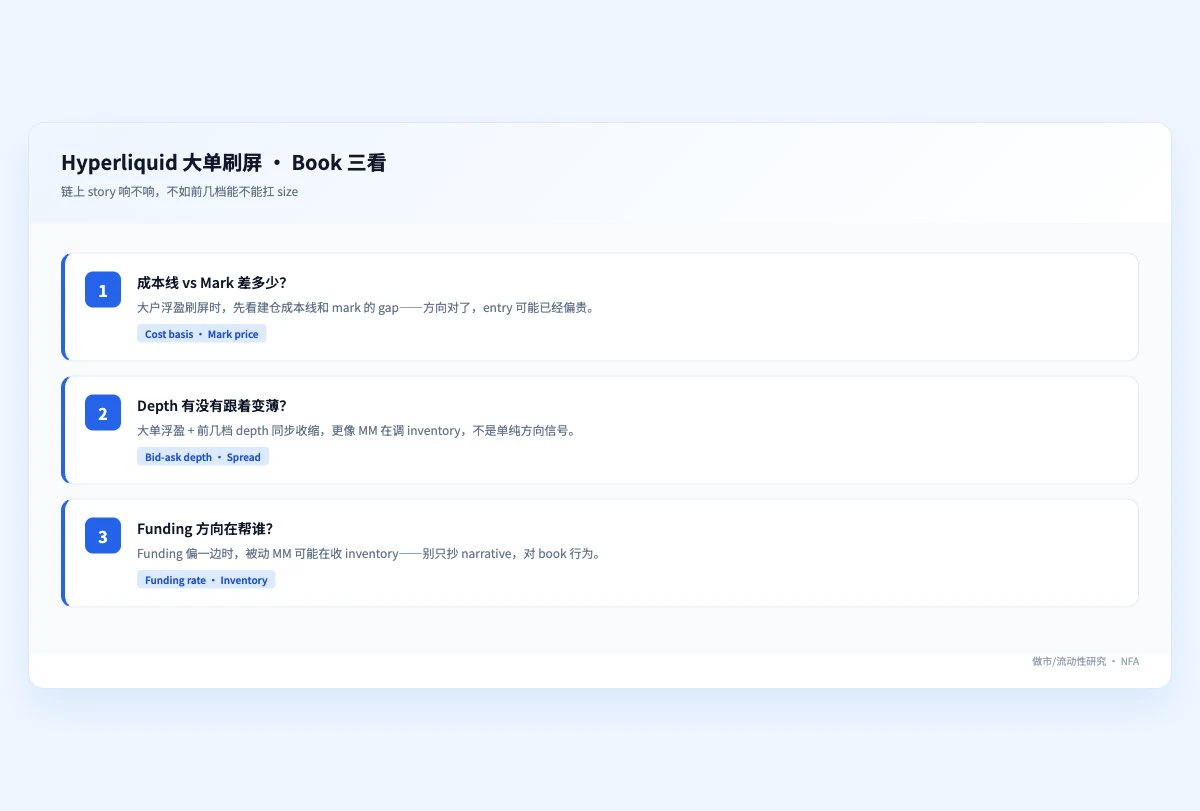Image resolution: width=1200 pixels, height=811 pixels.
Task: Click the number 3 badge
Action: click(x=103, y=537)
